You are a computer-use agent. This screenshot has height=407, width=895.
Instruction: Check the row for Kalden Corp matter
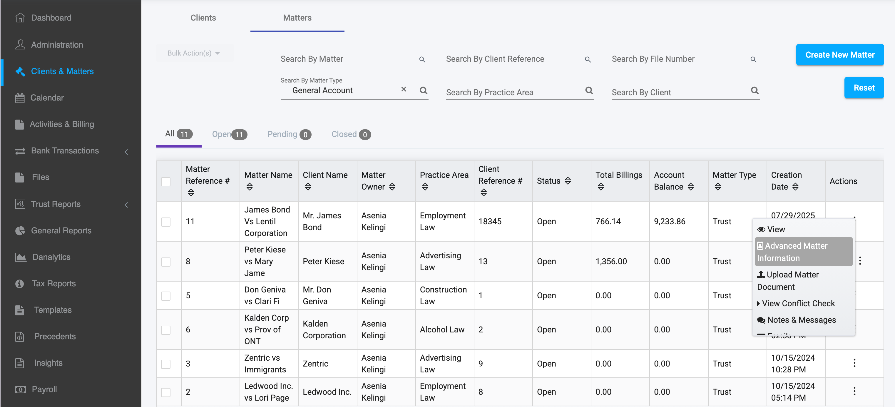click(166, 329)
